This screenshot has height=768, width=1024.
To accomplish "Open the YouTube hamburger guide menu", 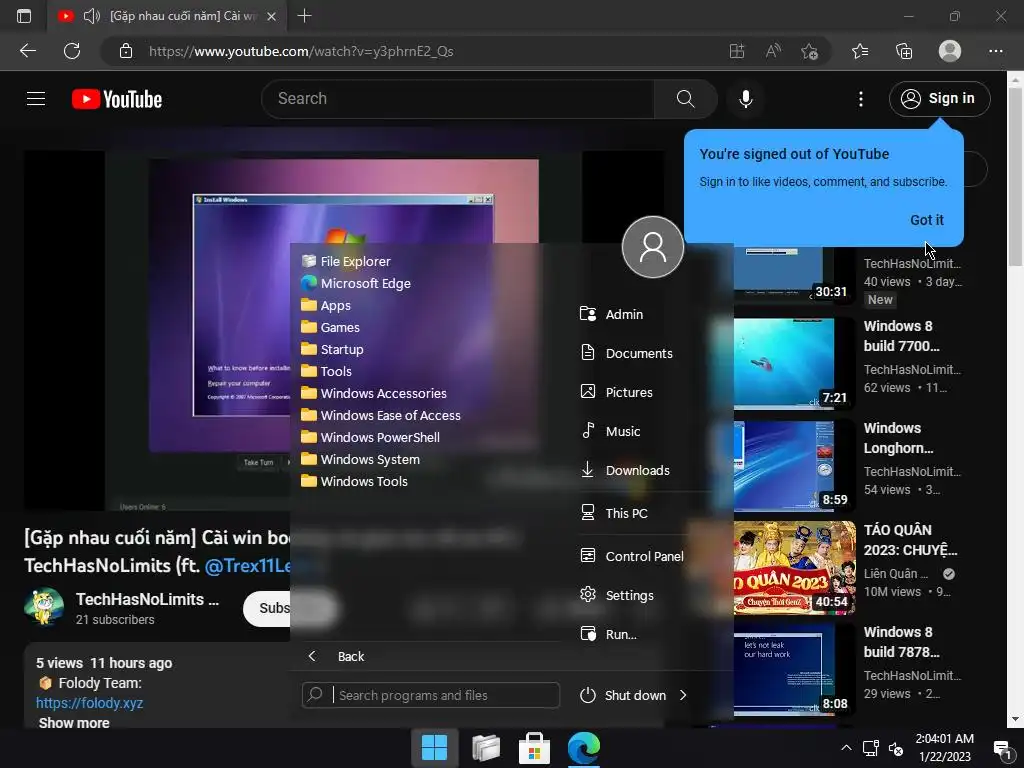I will [36, 99].
